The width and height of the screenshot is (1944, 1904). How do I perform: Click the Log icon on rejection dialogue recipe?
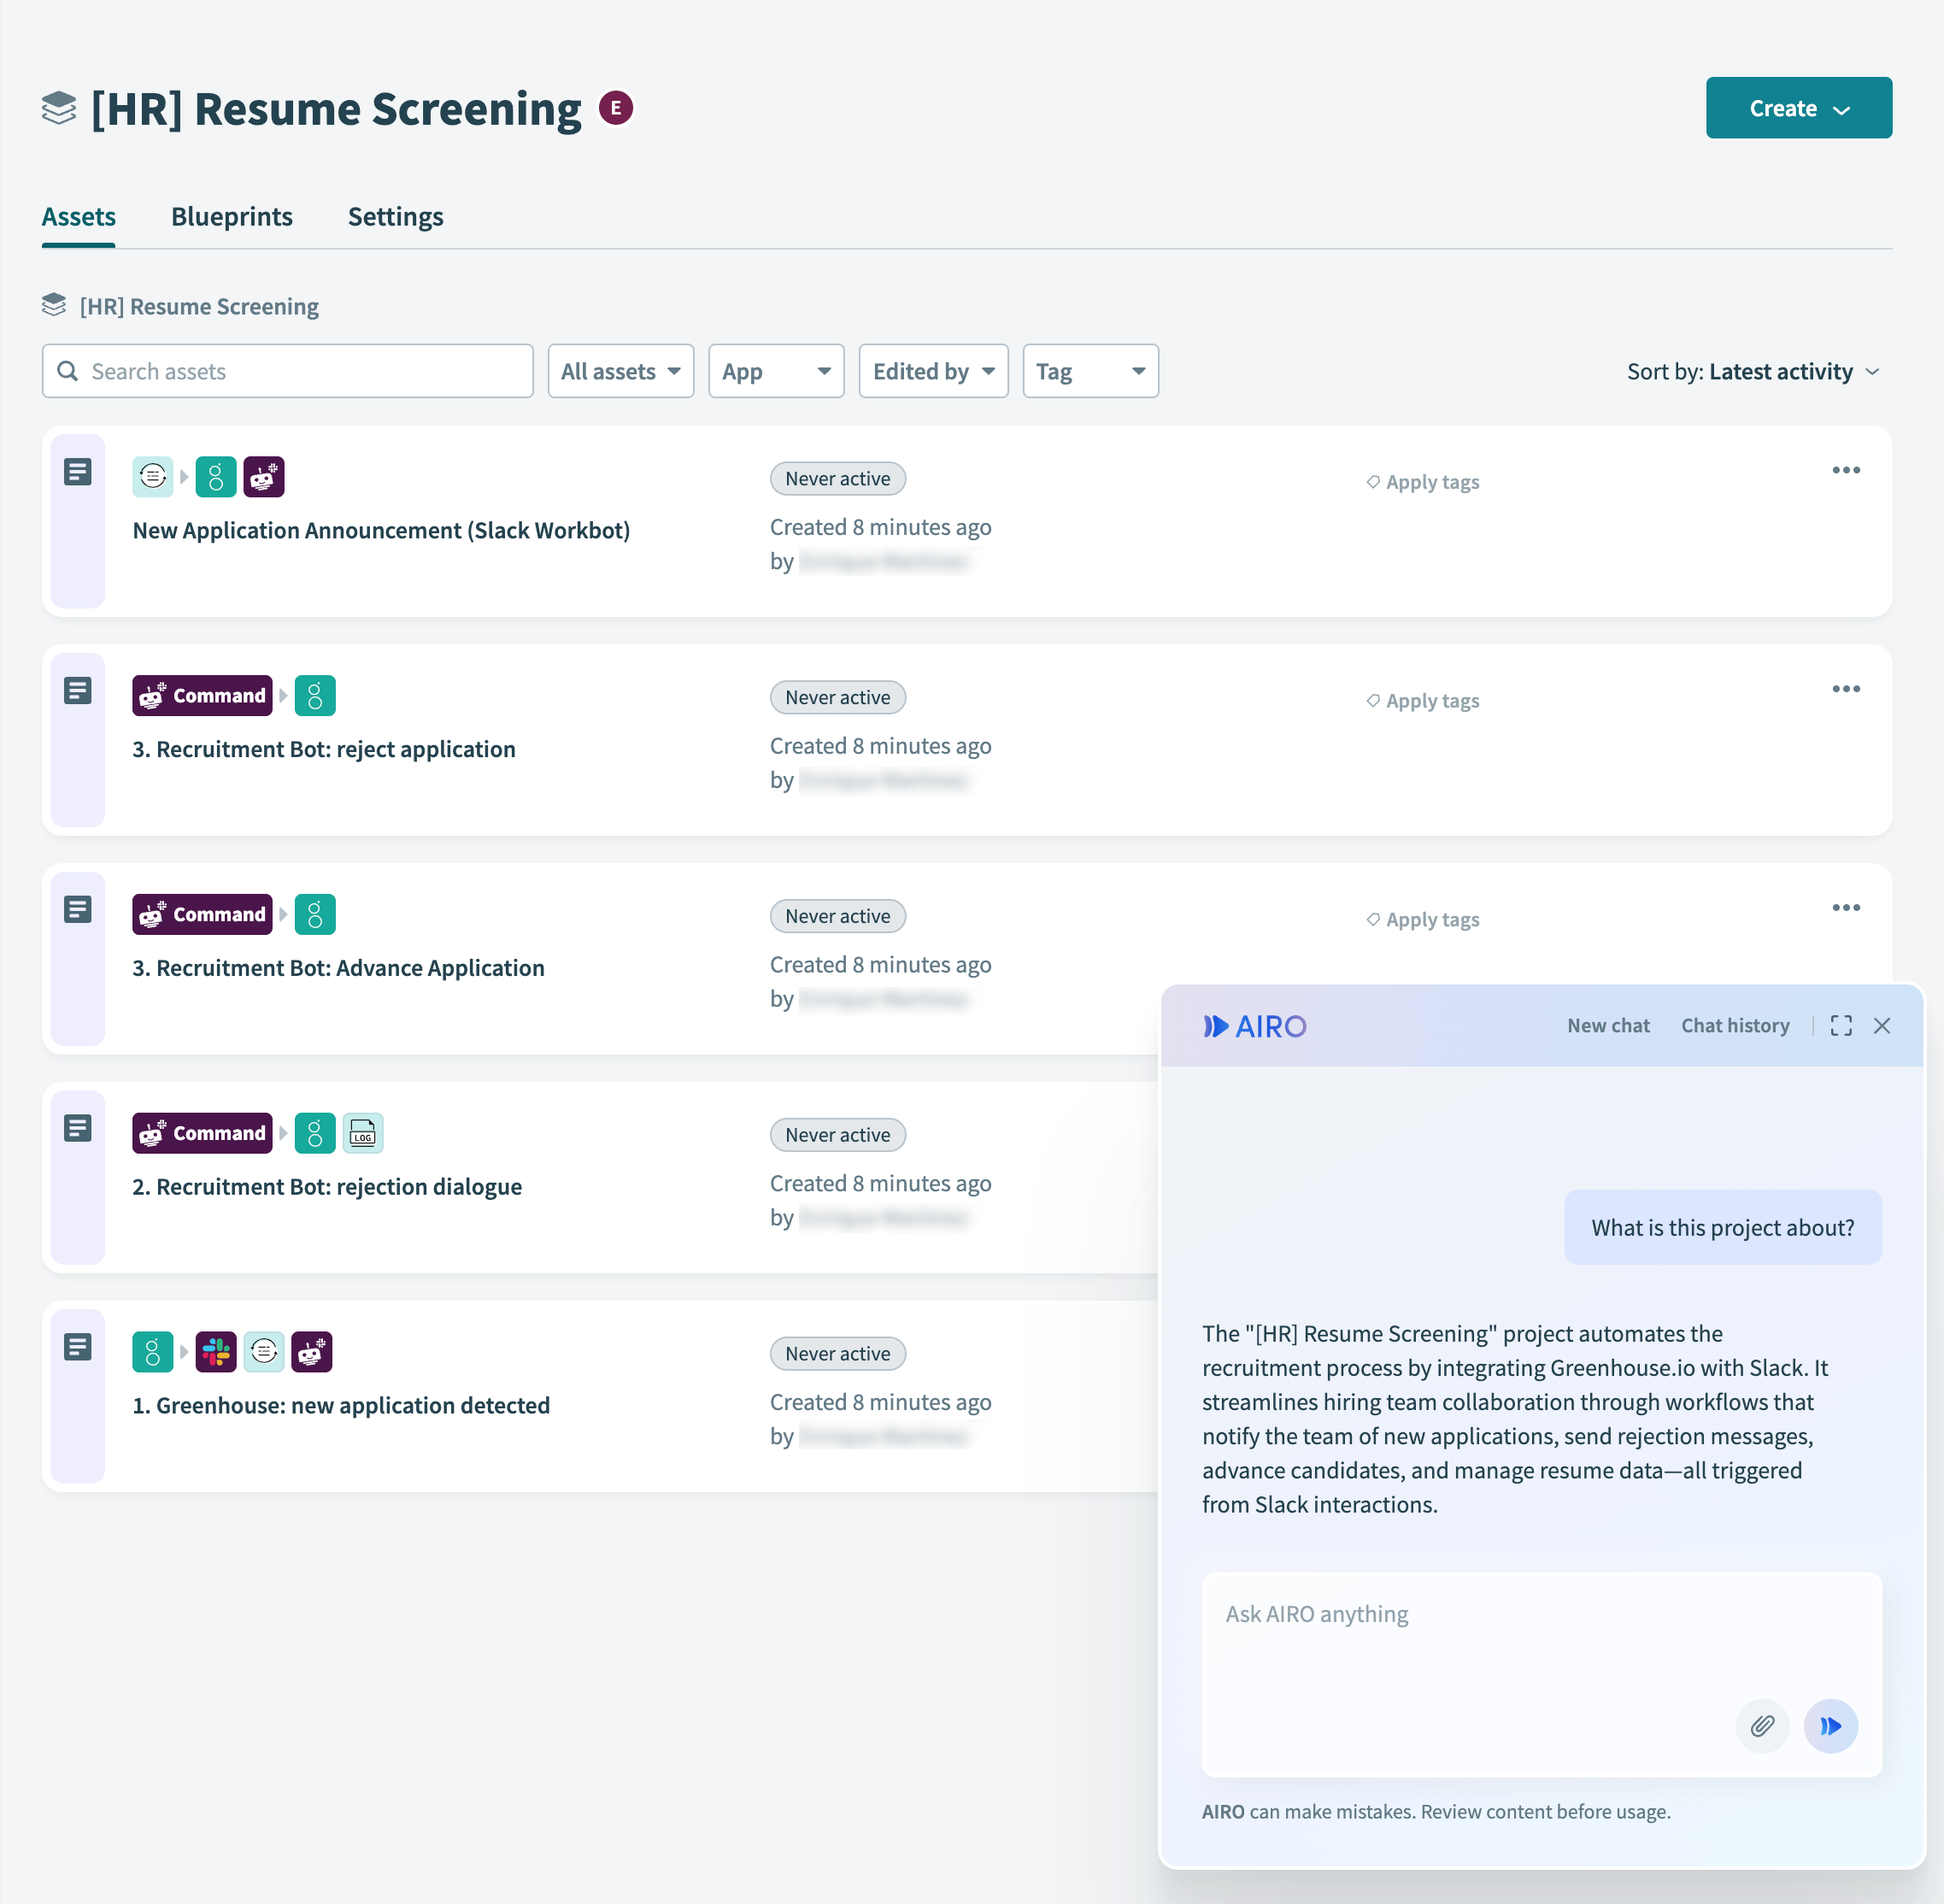(363, 1133)
